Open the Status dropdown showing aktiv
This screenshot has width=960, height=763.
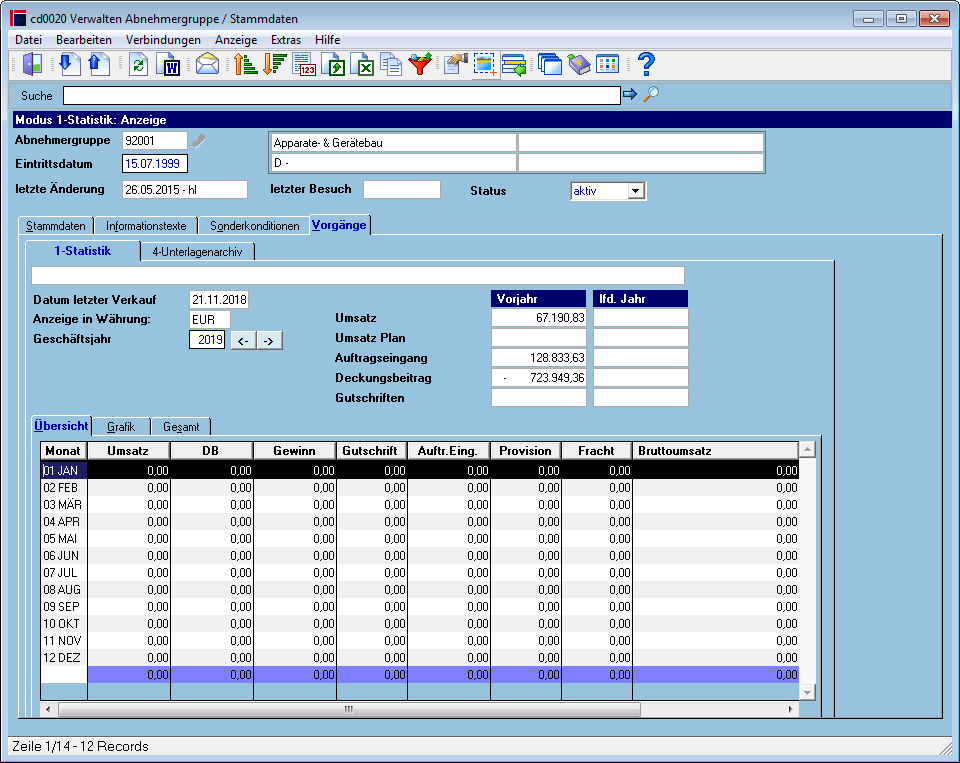click(636, 191)
